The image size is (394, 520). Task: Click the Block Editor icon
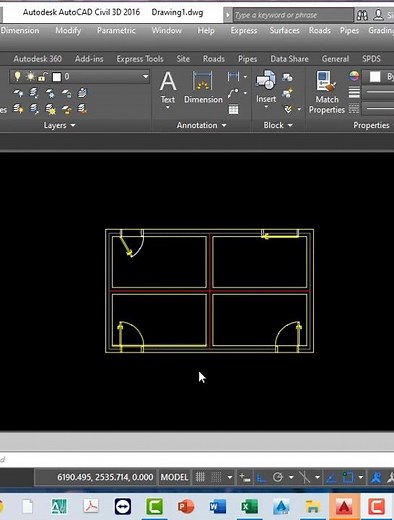pos(287,93)
